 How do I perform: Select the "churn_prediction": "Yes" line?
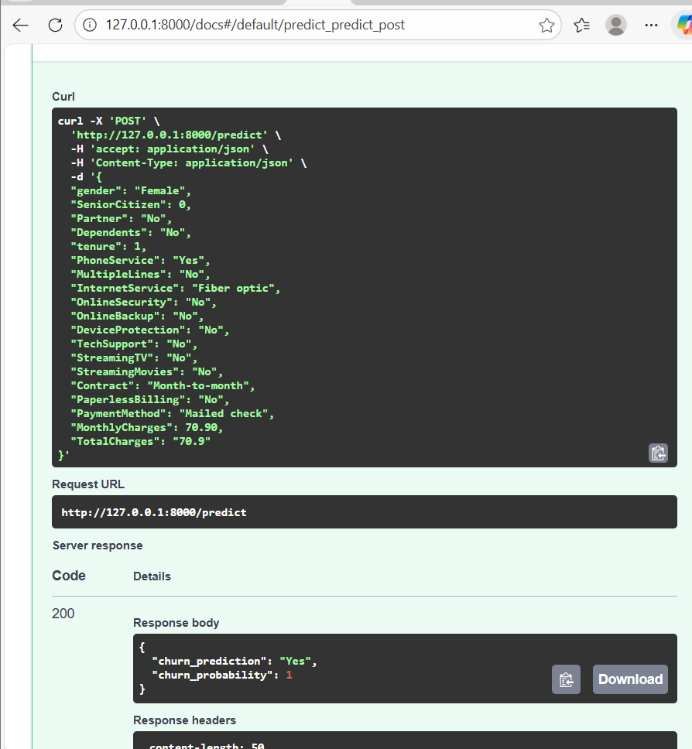pos(234,661)
